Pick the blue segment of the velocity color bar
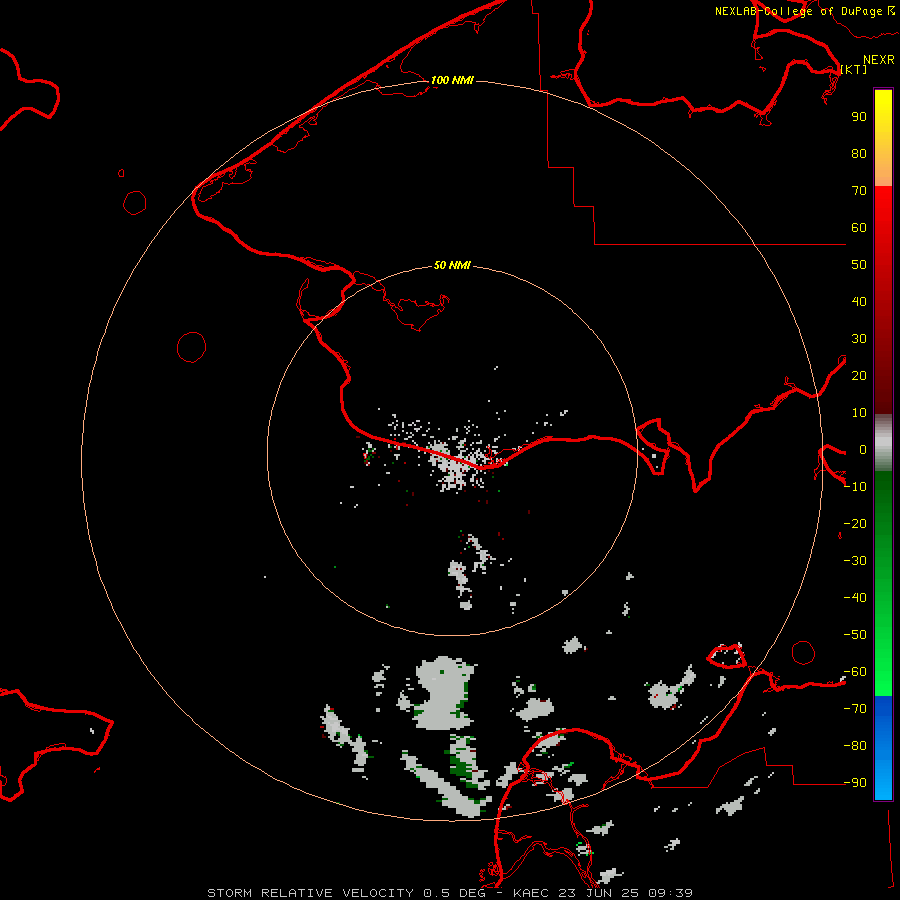 pyautogui.click(x=883, y=748)
